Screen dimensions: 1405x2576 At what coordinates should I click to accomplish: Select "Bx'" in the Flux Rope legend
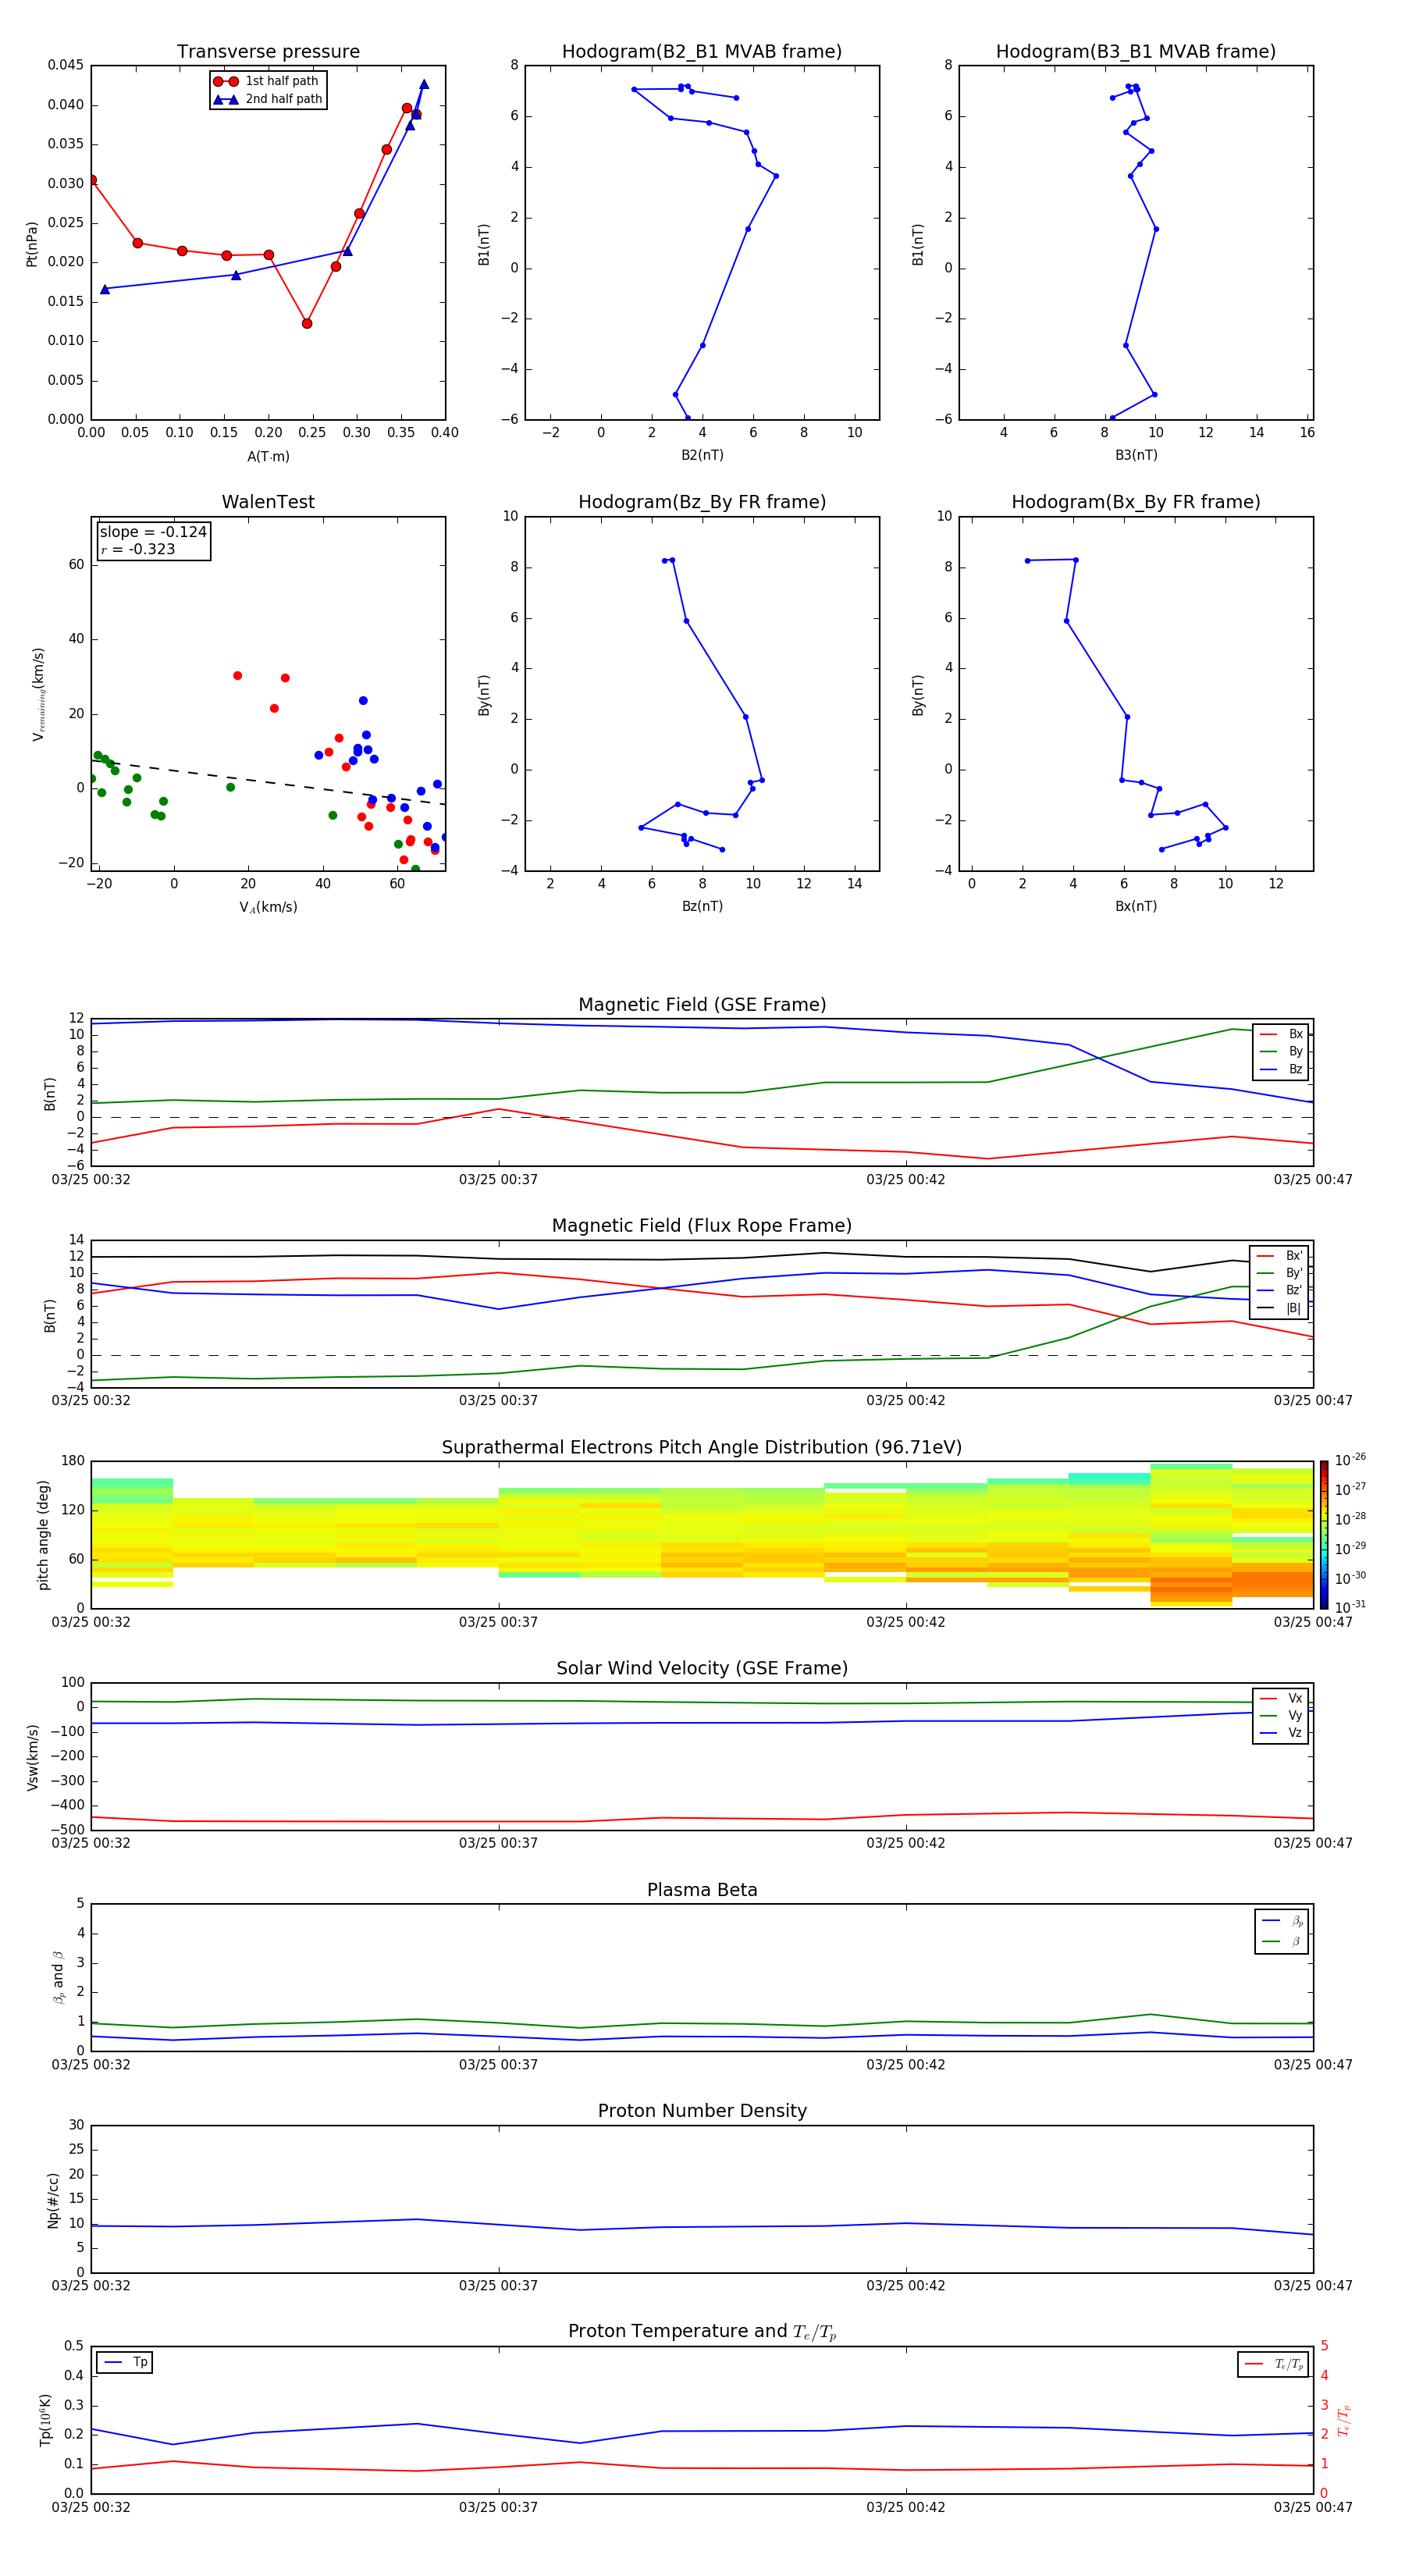[x=1279, y=1256]
